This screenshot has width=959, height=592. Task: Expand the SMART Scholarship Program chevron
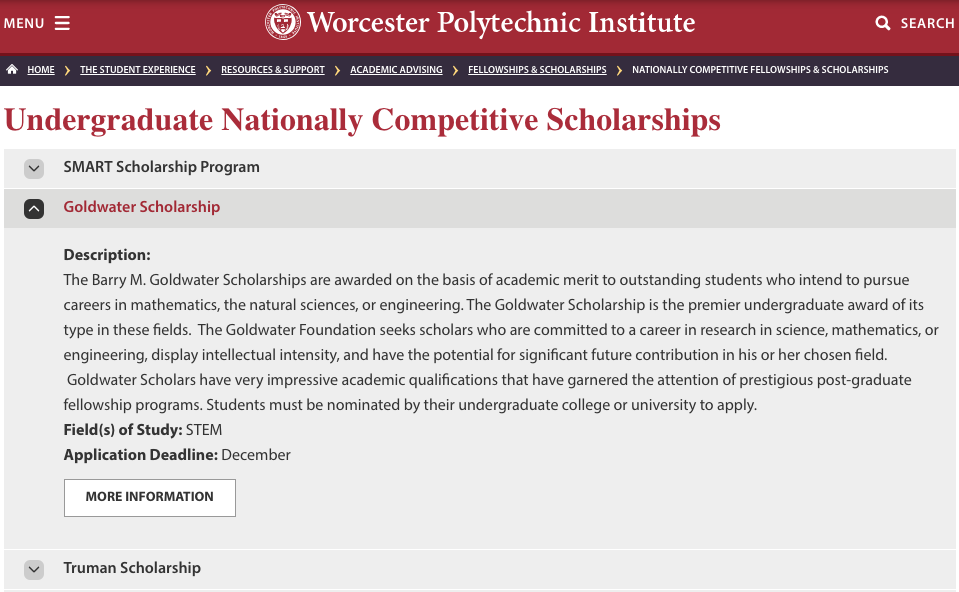point(34,169)
